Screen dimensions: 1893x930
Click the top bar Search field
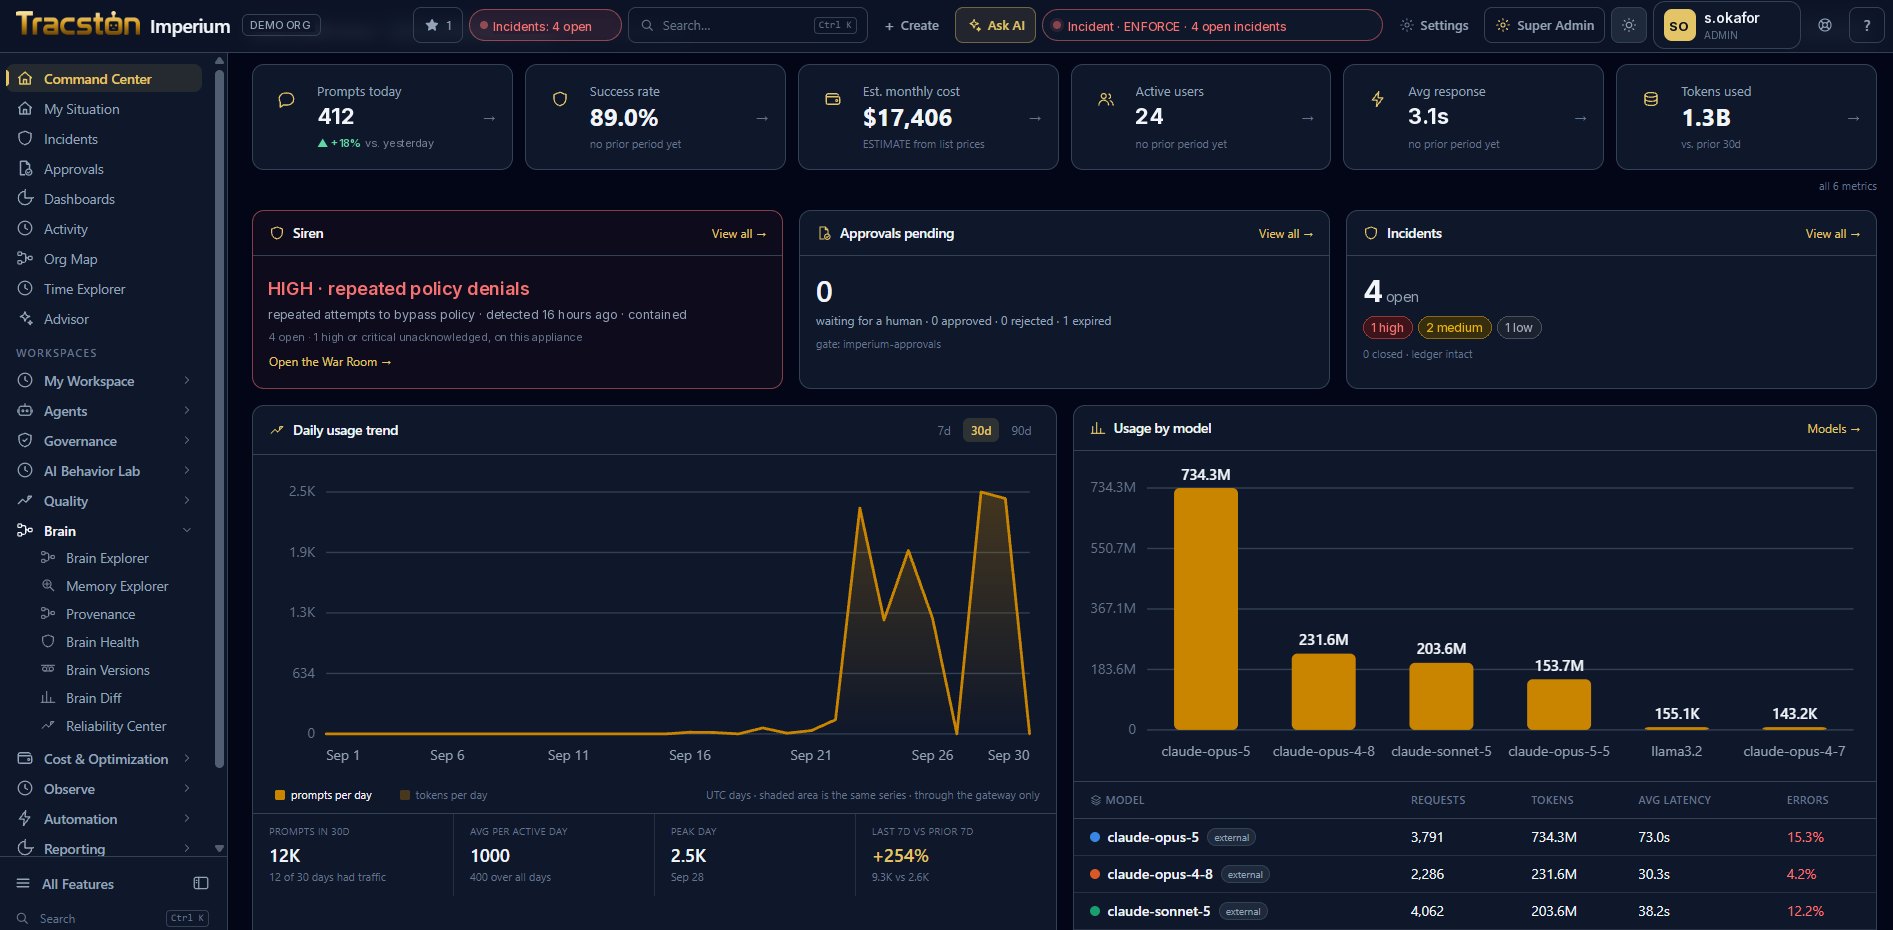[747, 25]
